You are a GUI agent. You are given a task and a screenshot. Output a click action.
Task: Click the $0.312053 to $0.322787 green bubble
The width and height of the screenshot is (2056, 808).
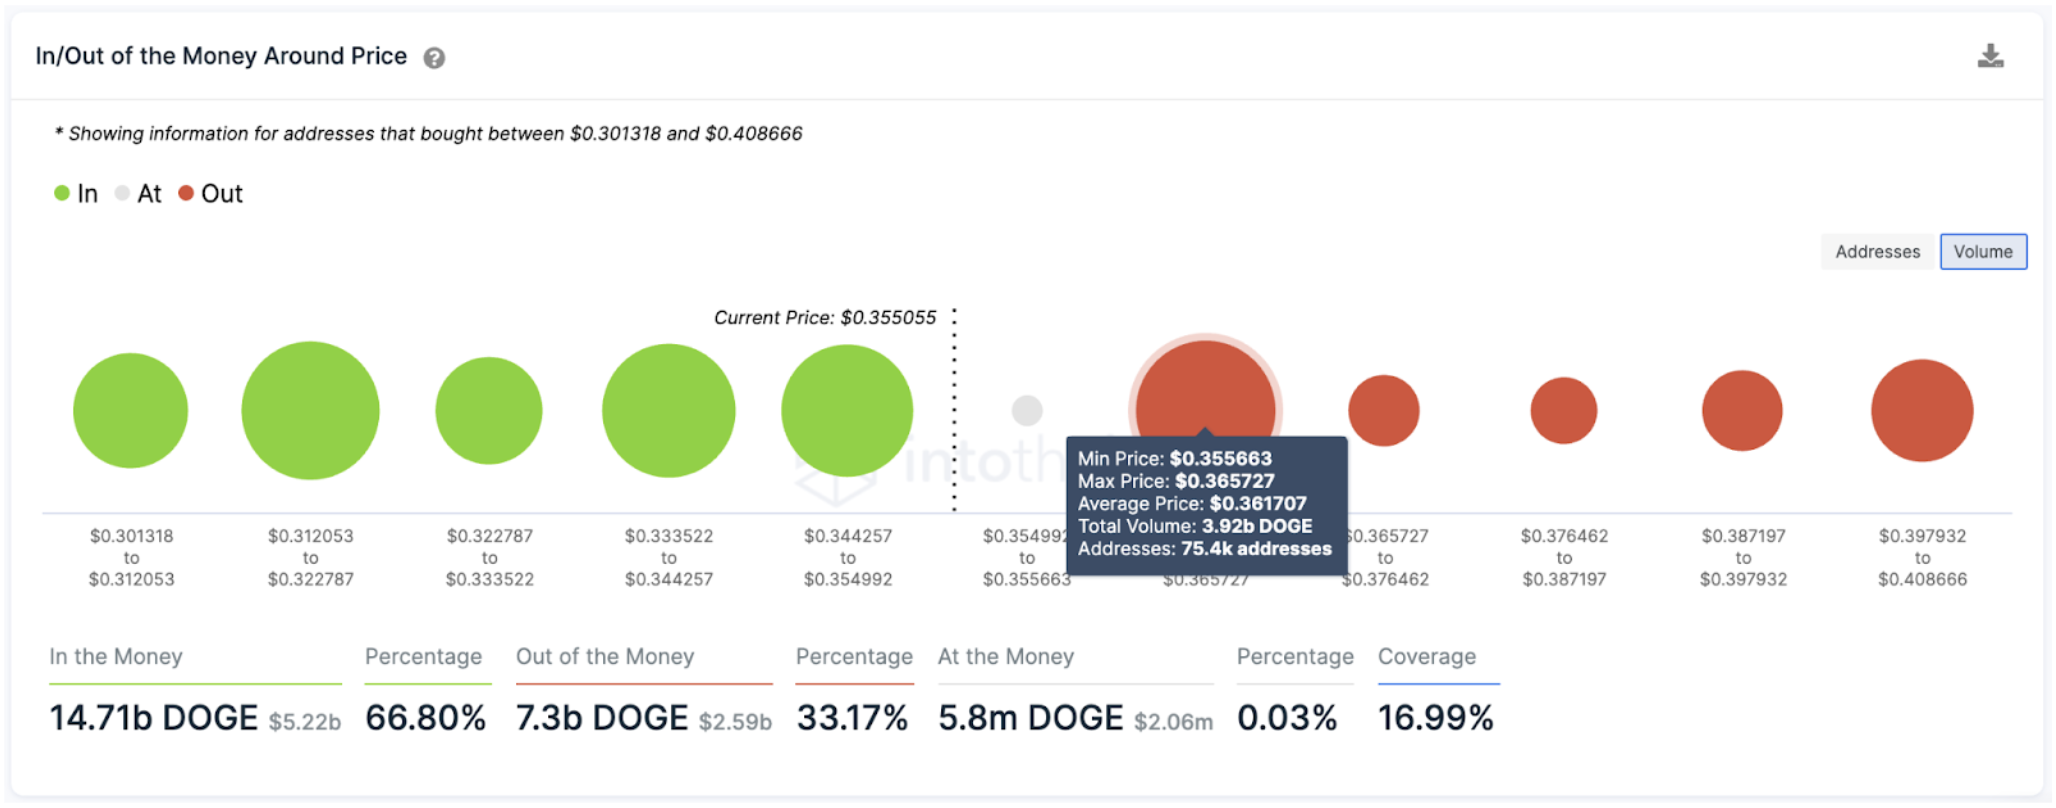point(310,410)
